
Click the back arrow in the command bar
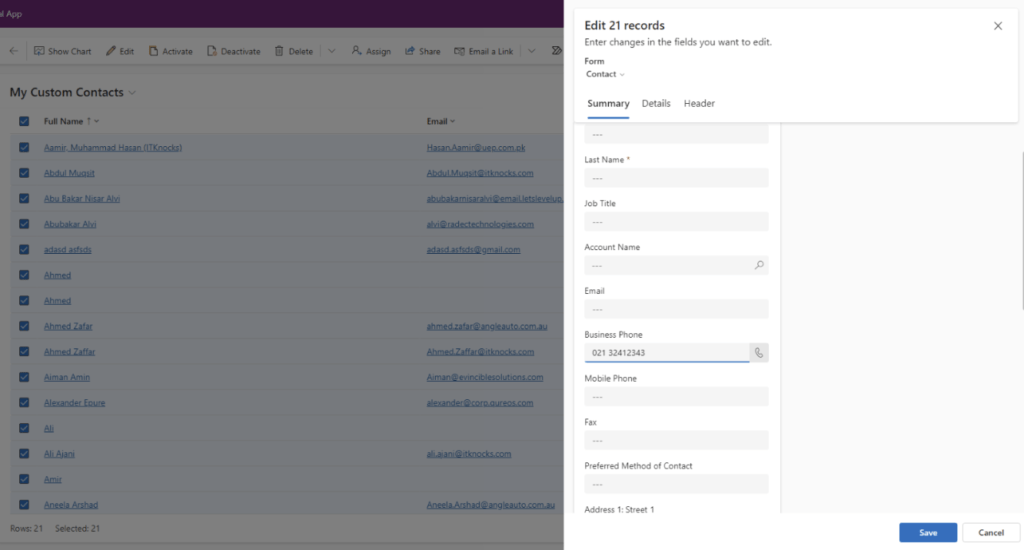[x=14, y=51]
